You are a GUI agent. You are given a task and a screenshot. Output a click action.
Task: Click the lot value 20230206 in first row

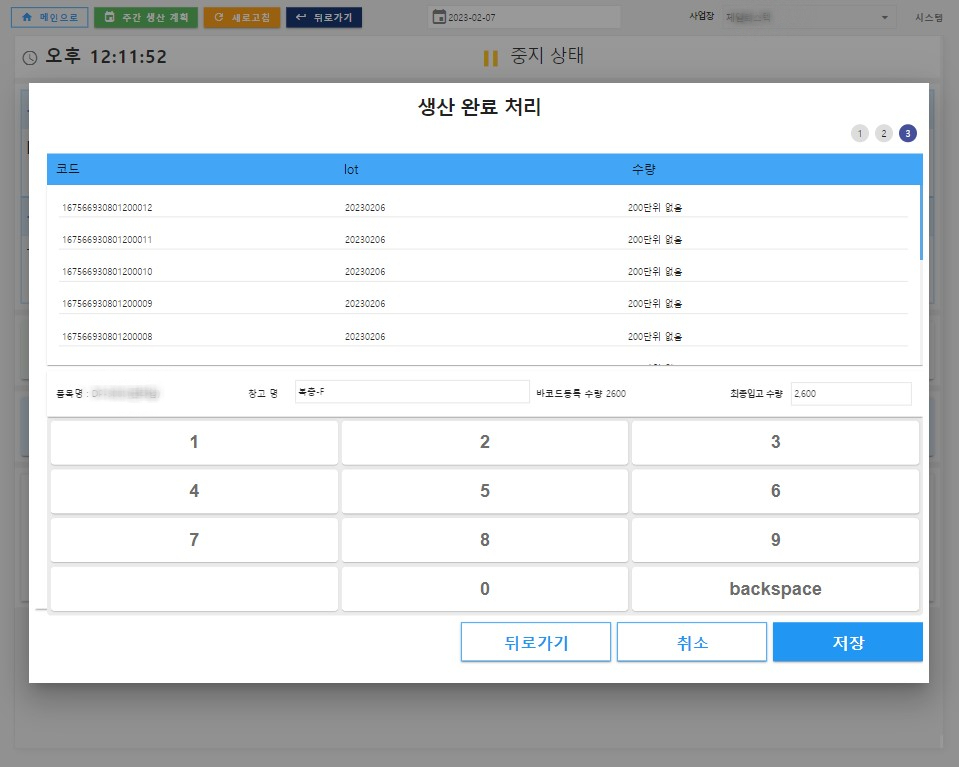click(365, 208)
